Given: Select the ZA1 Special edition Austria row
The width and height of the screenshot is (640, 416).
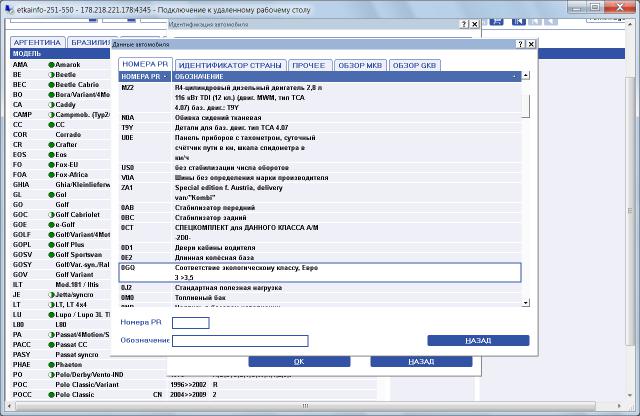Looking at the screenshot, I should (320, 193).
